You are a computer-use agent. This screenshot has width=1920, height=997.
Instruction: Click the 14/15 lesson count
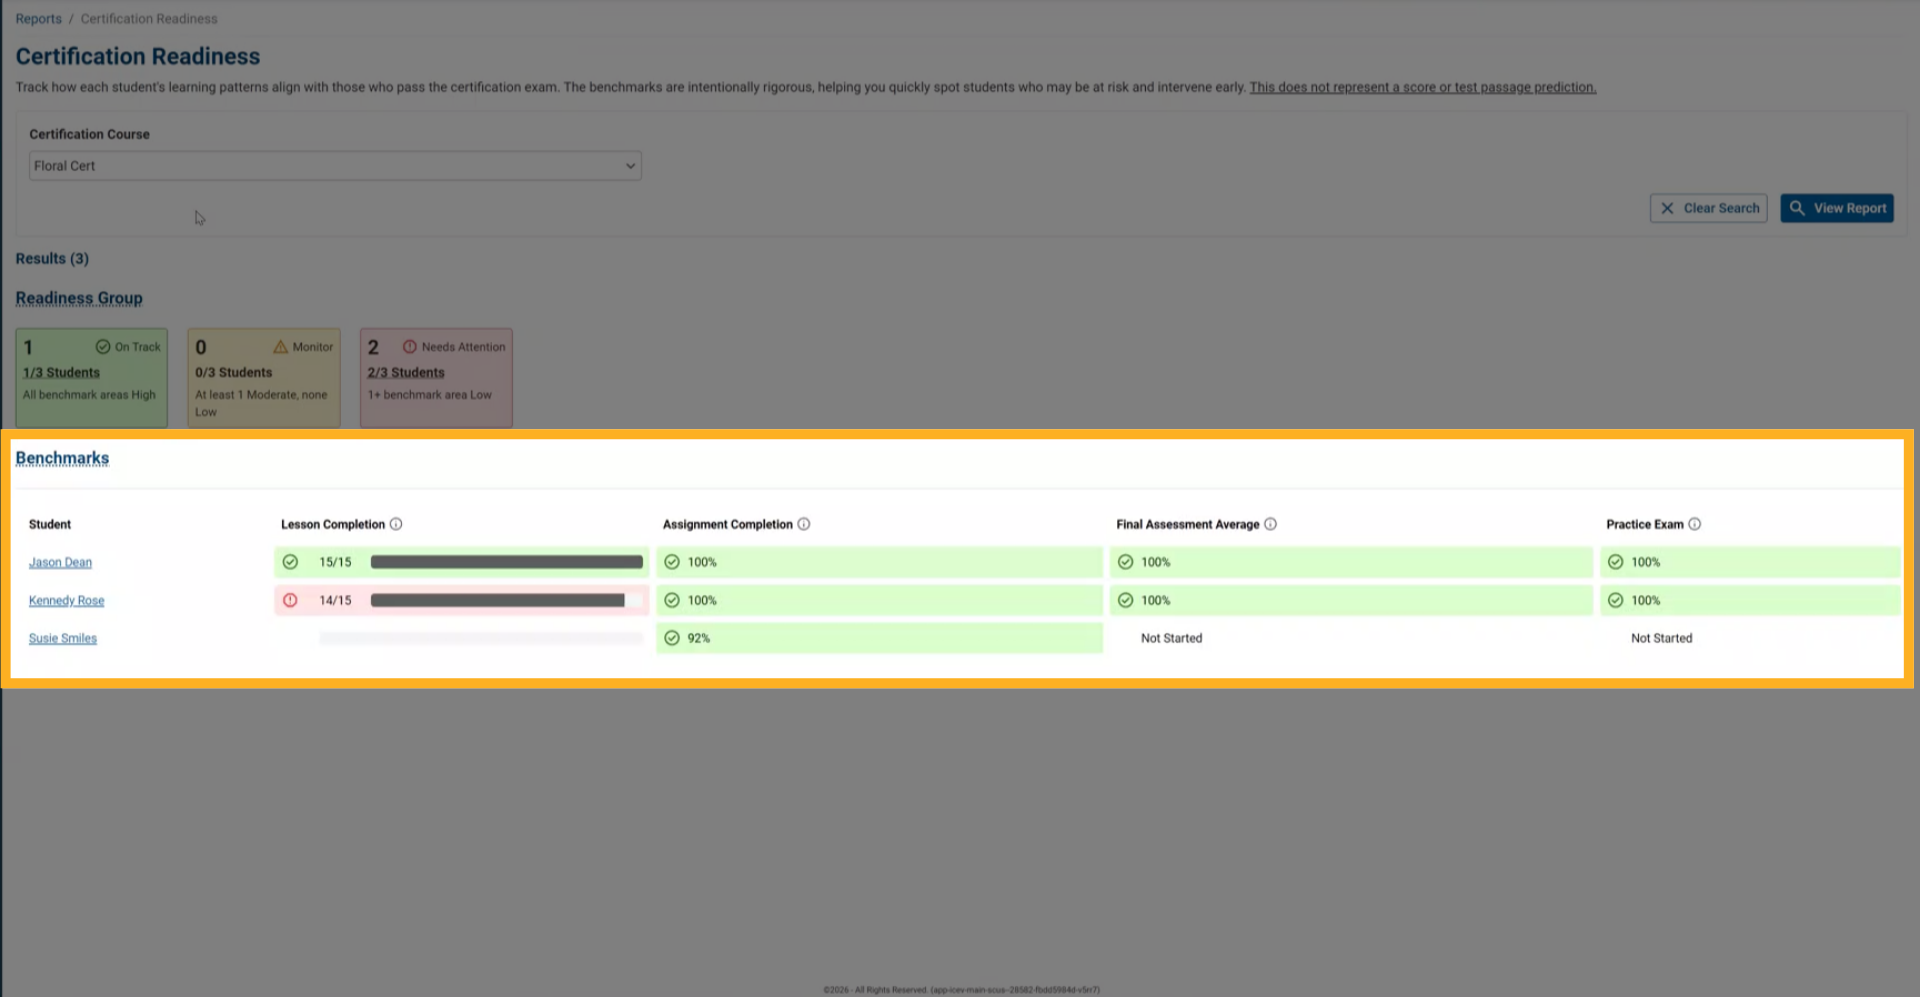[x=335, y=600]
